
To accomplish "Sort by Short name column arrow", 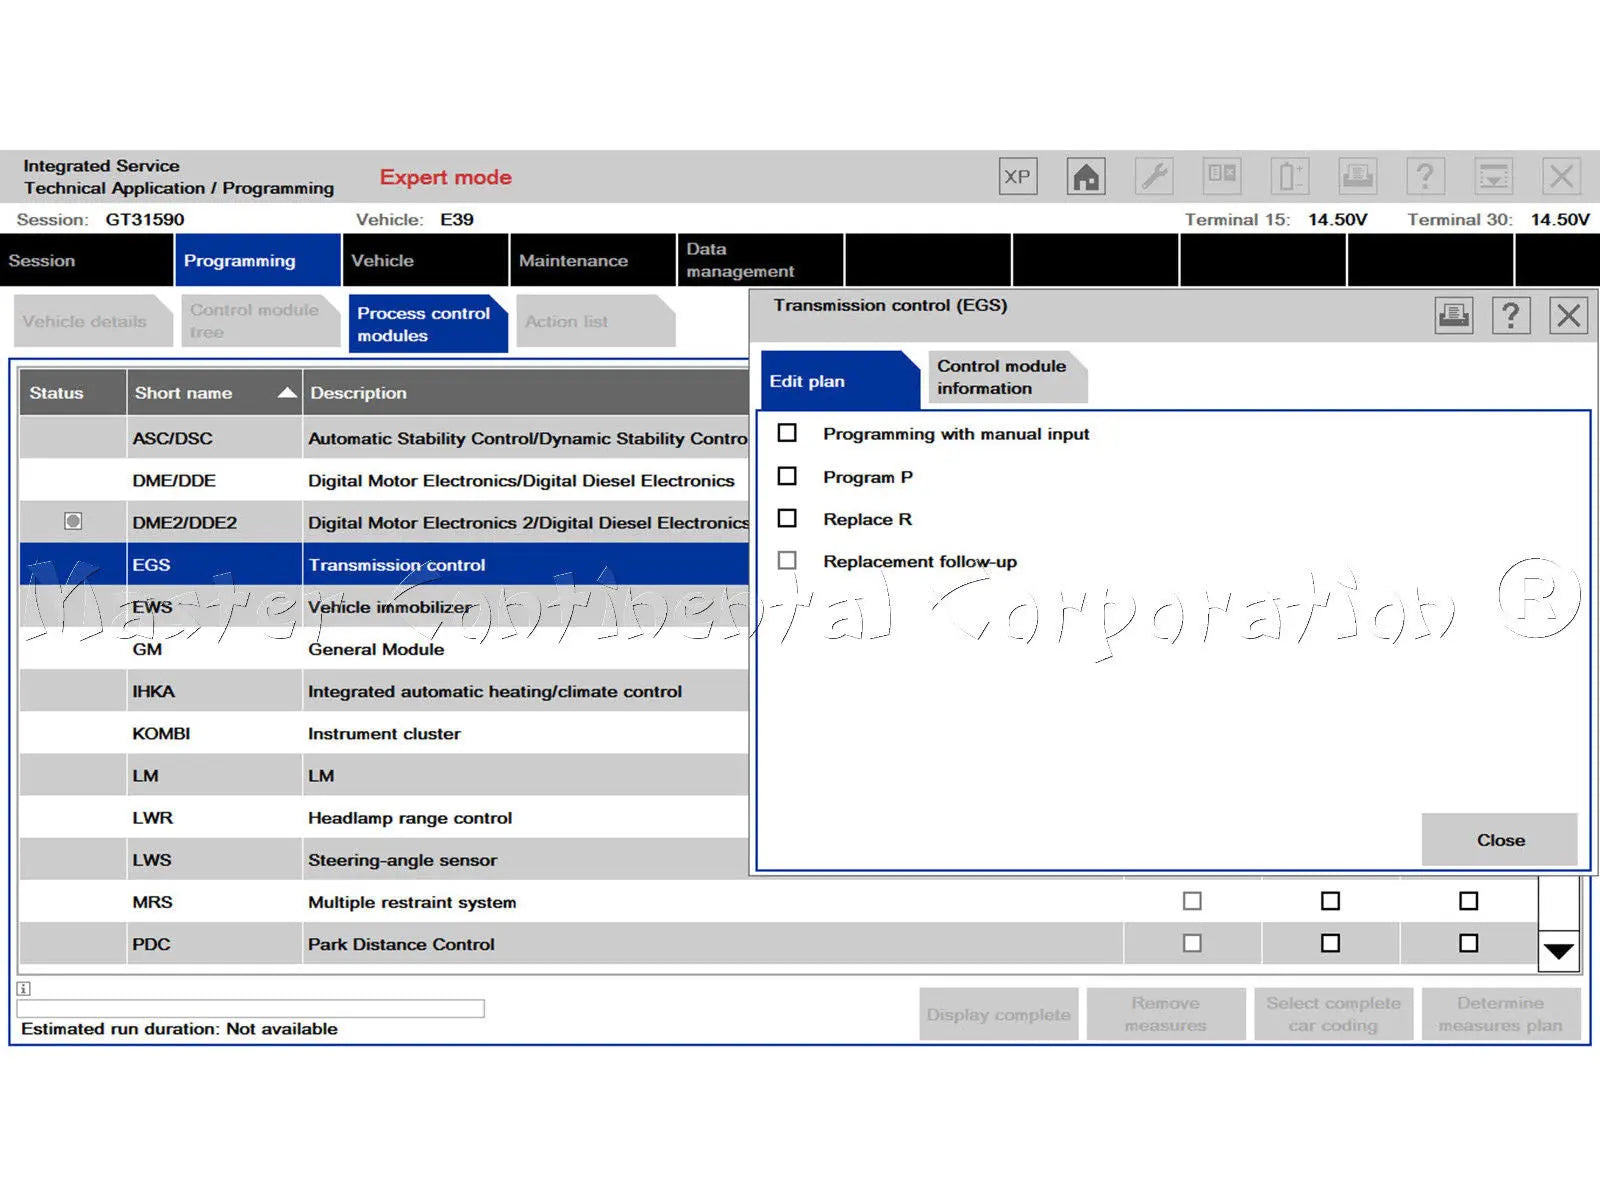I will pos(287,392).
